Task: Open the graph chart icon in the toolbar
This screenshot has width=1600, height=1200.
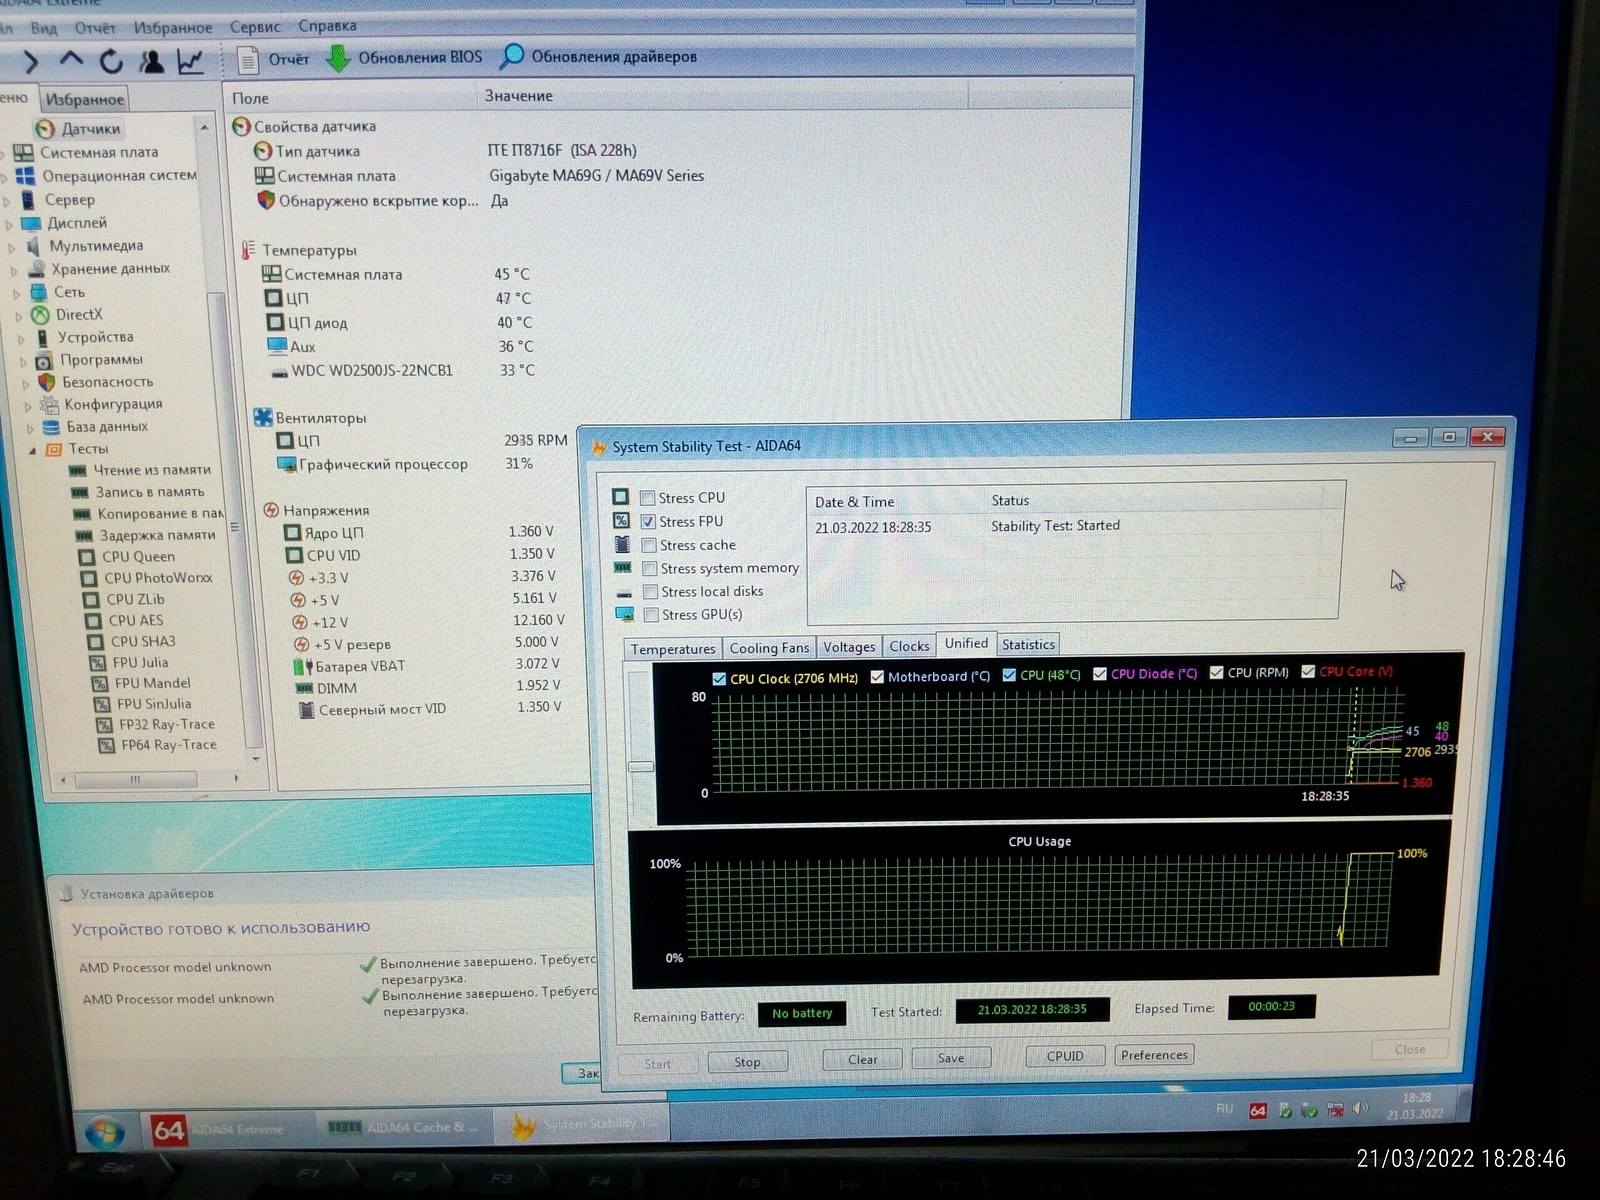Action: pyautogui.click(x=190, y=62)
